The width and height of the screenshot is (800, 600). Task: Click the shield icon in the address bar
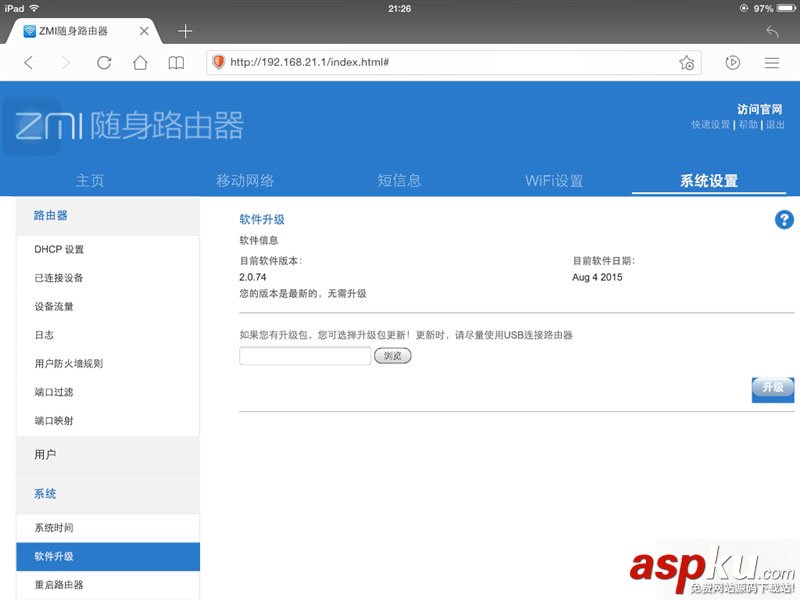coord(218,61)
